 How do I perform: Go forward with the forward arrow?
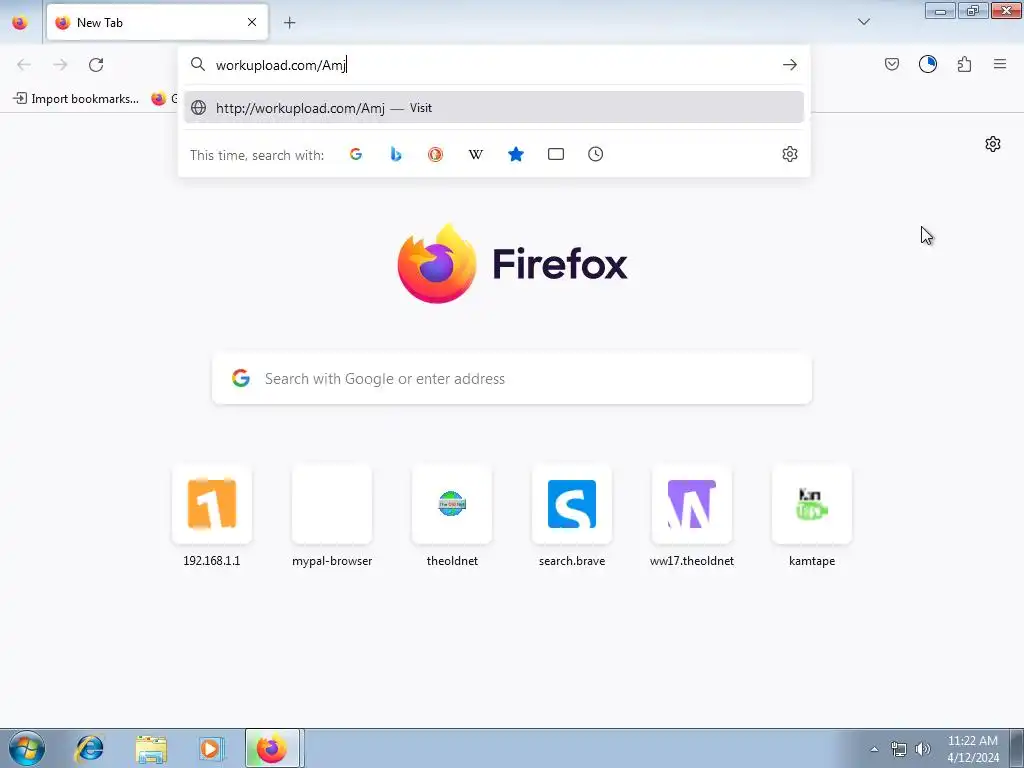tap(60, 64)
